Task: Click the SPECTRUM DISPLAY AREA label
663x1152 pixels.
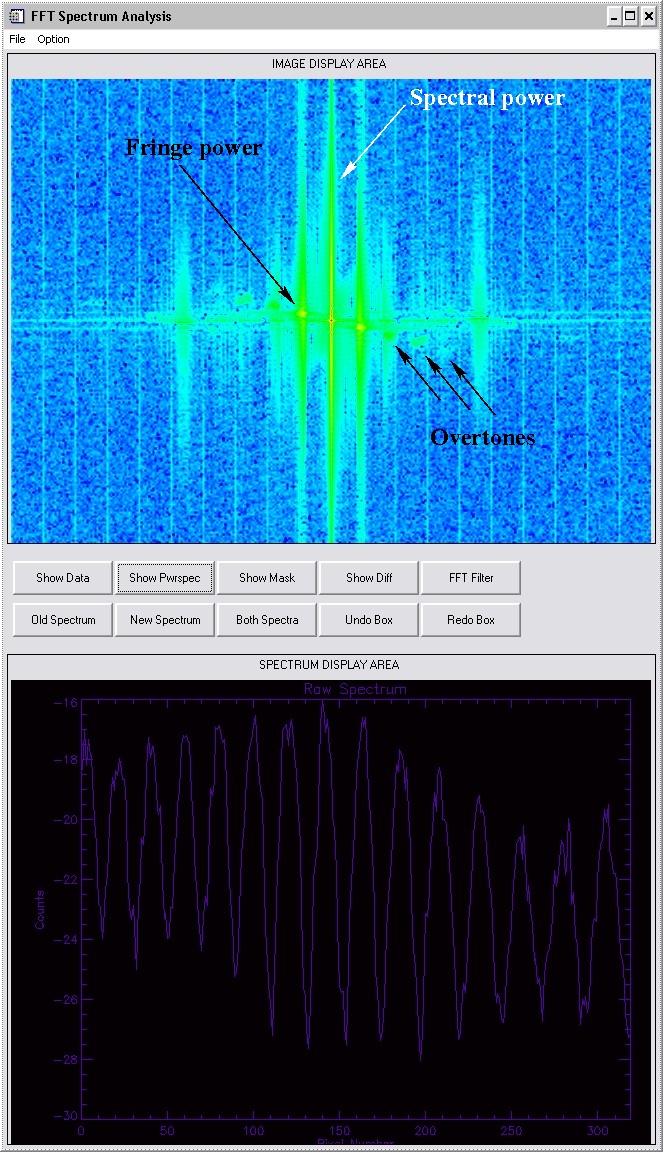Action: (x=329, y=665)
